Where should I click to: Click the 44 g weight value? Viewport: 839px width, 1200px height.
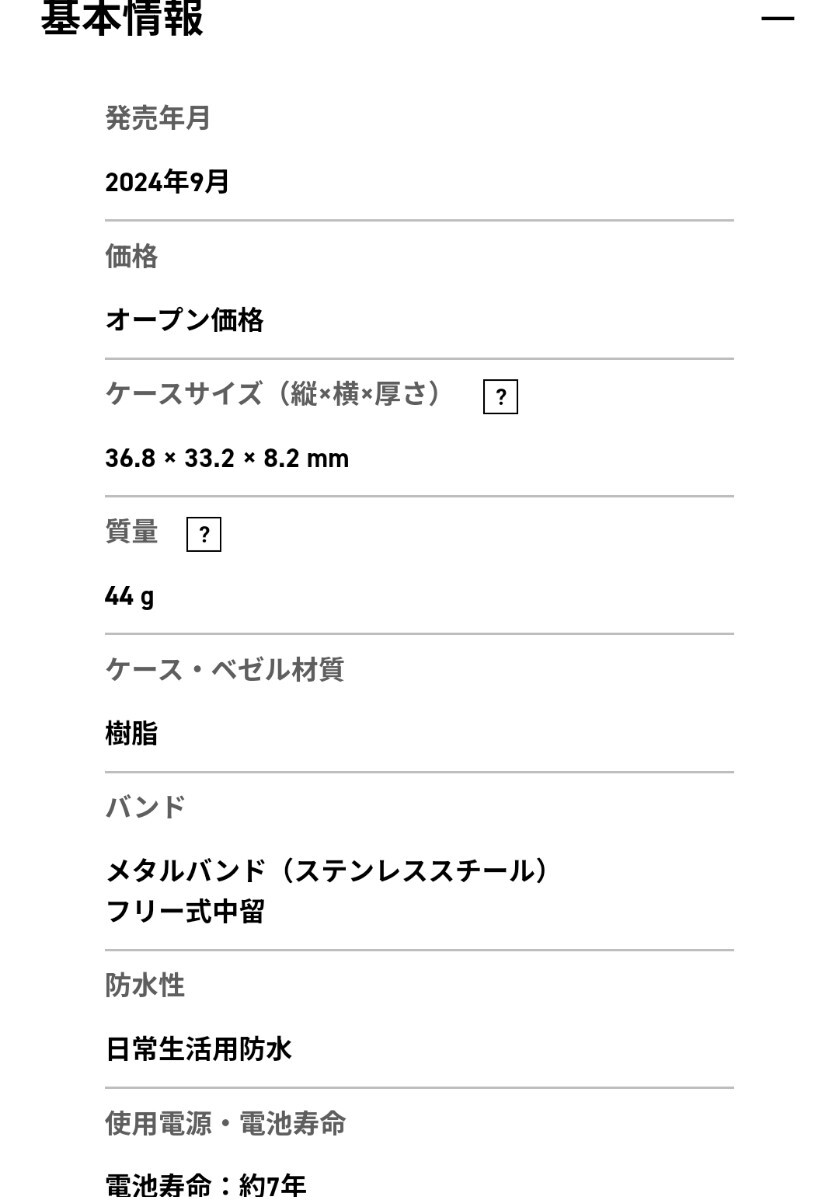(128, 596)
